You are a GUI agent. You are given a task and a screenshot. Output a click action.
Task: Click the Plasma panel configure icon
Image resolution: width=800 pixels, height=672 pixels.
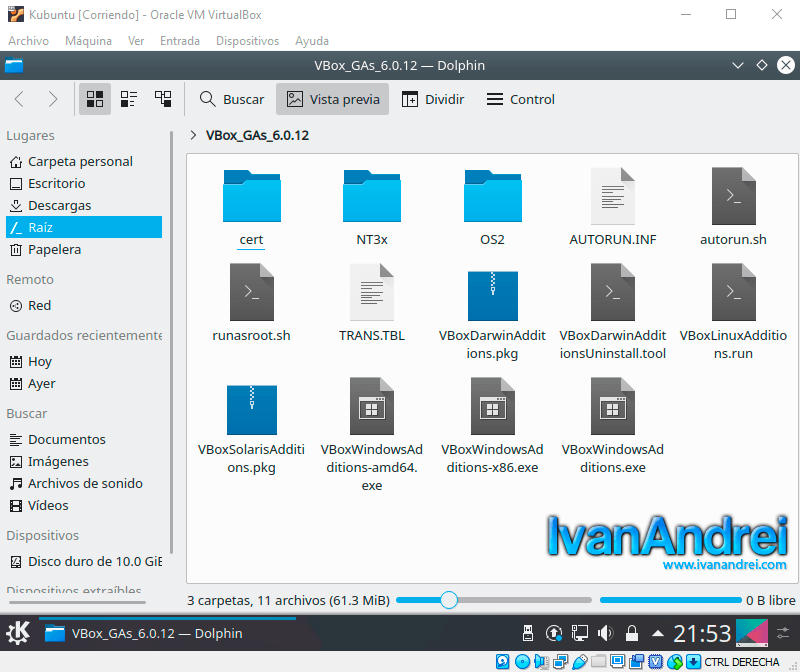coord(783,633)
